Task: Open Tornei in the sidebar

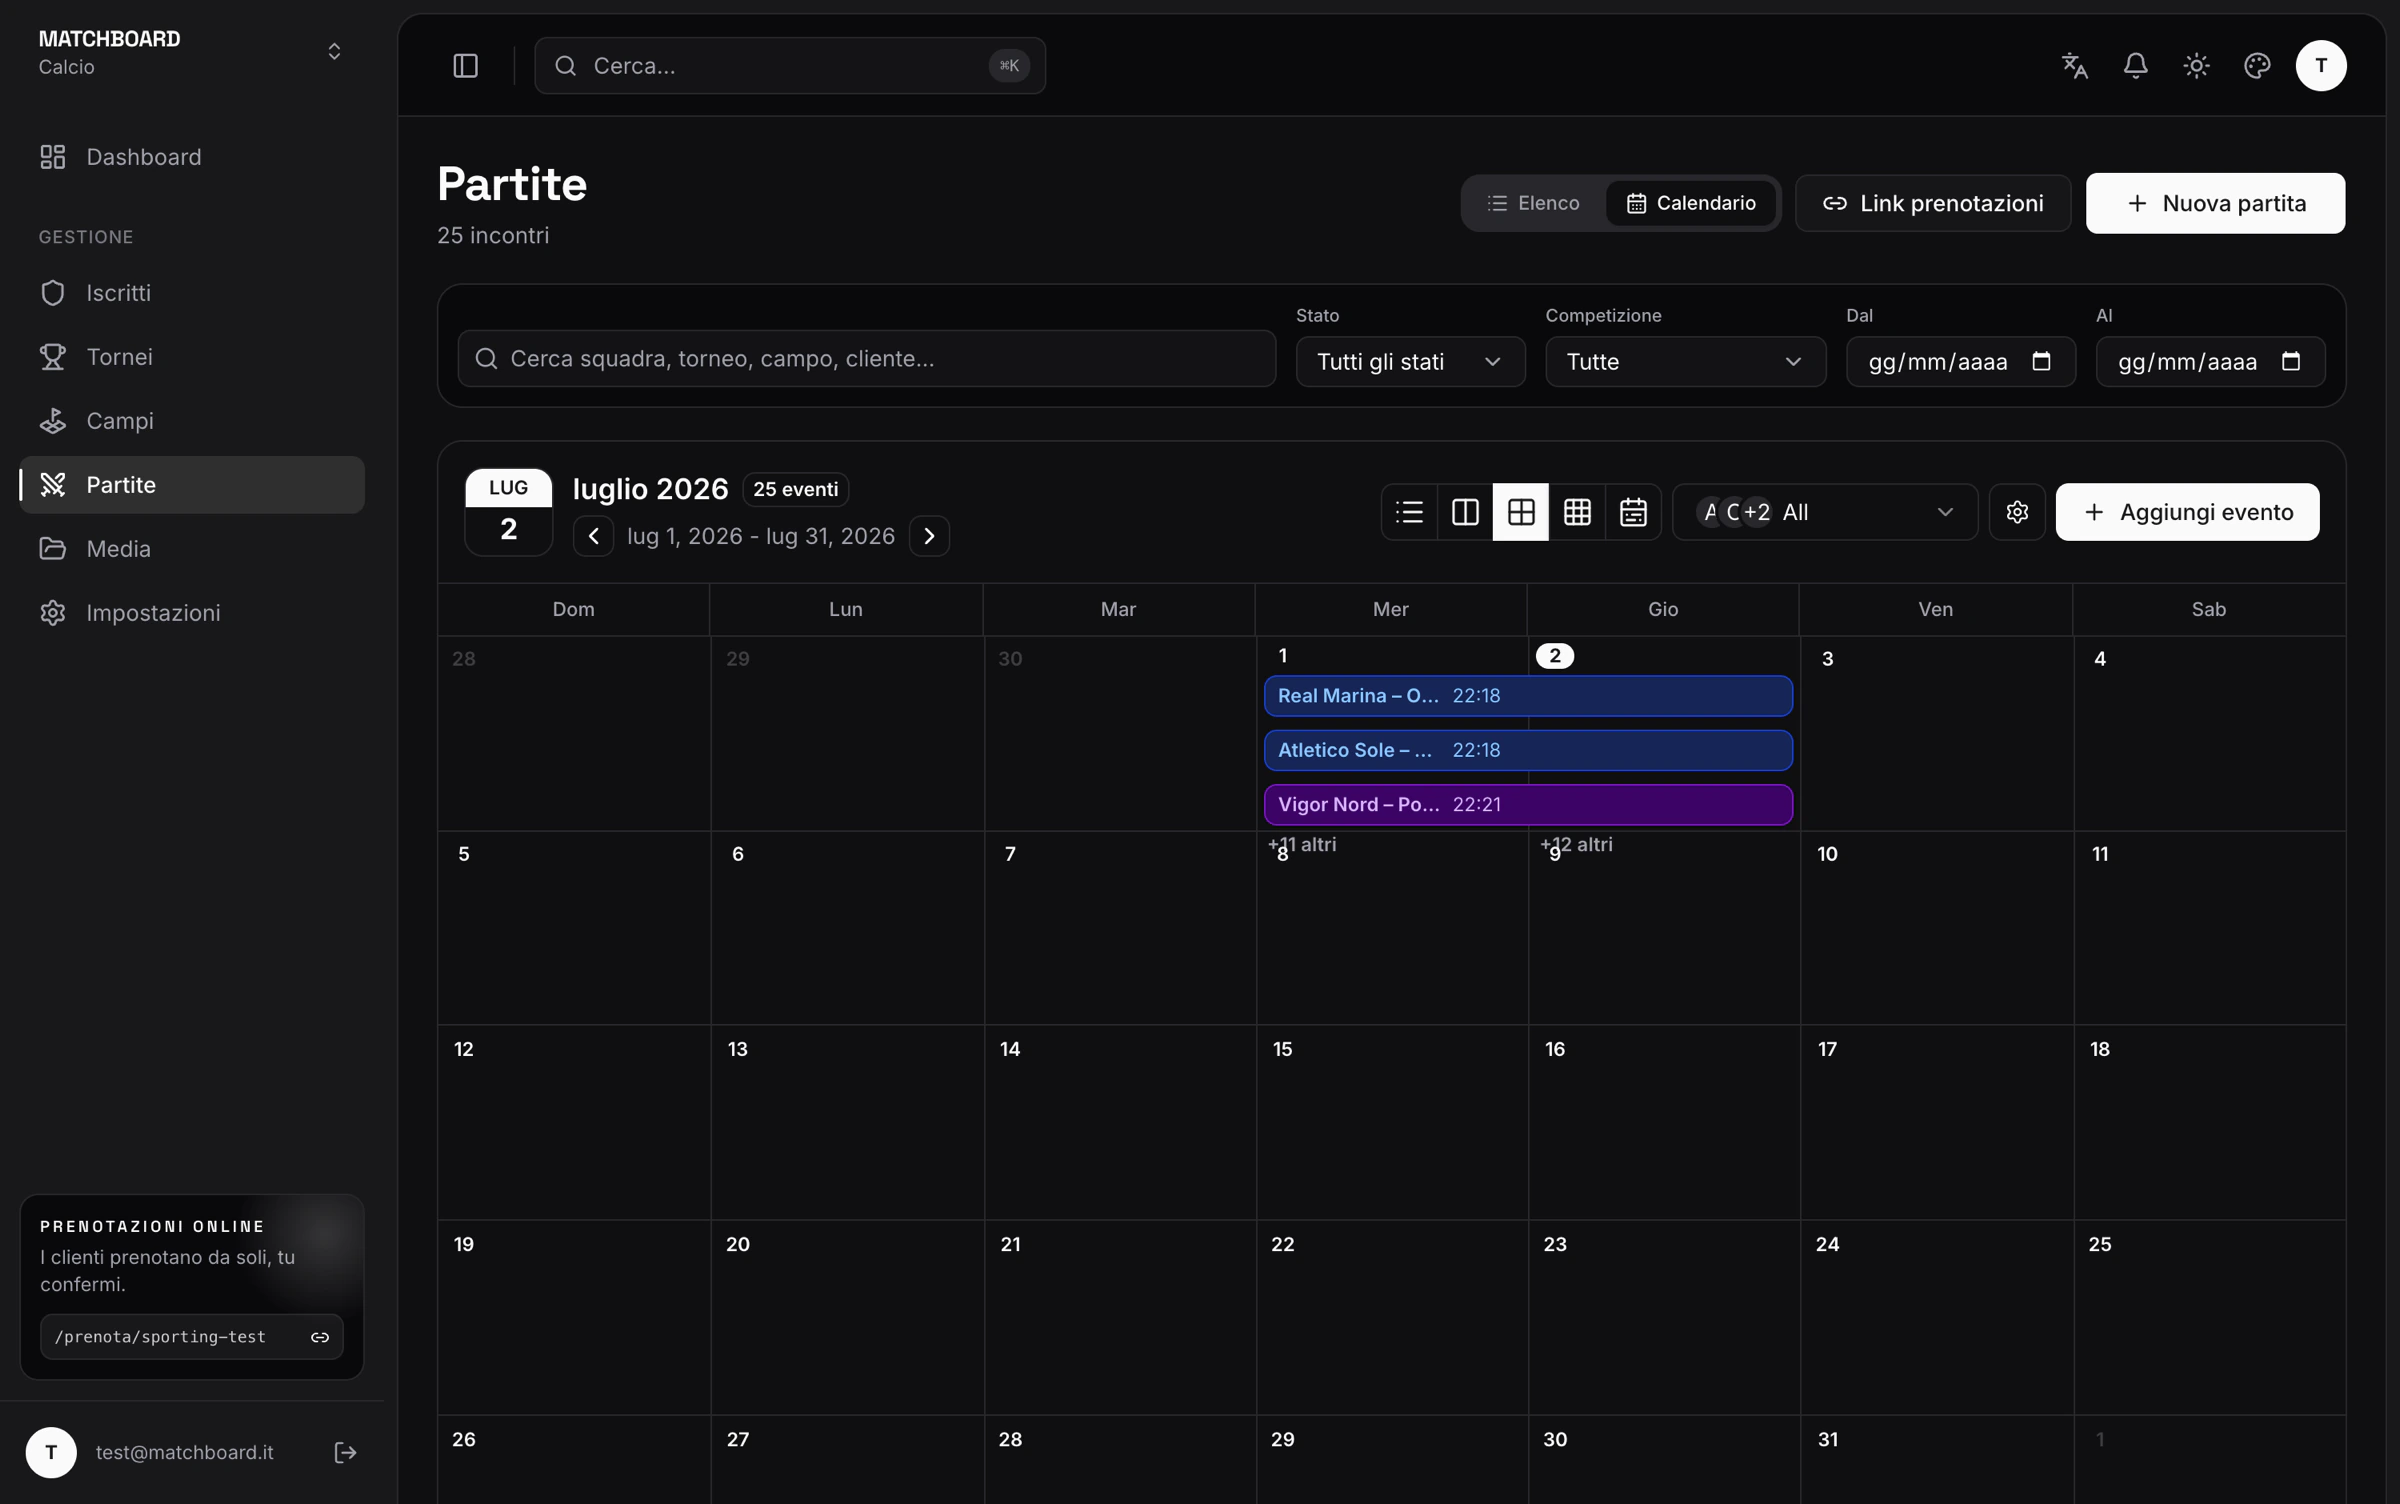Action: (x=192, y=357)
